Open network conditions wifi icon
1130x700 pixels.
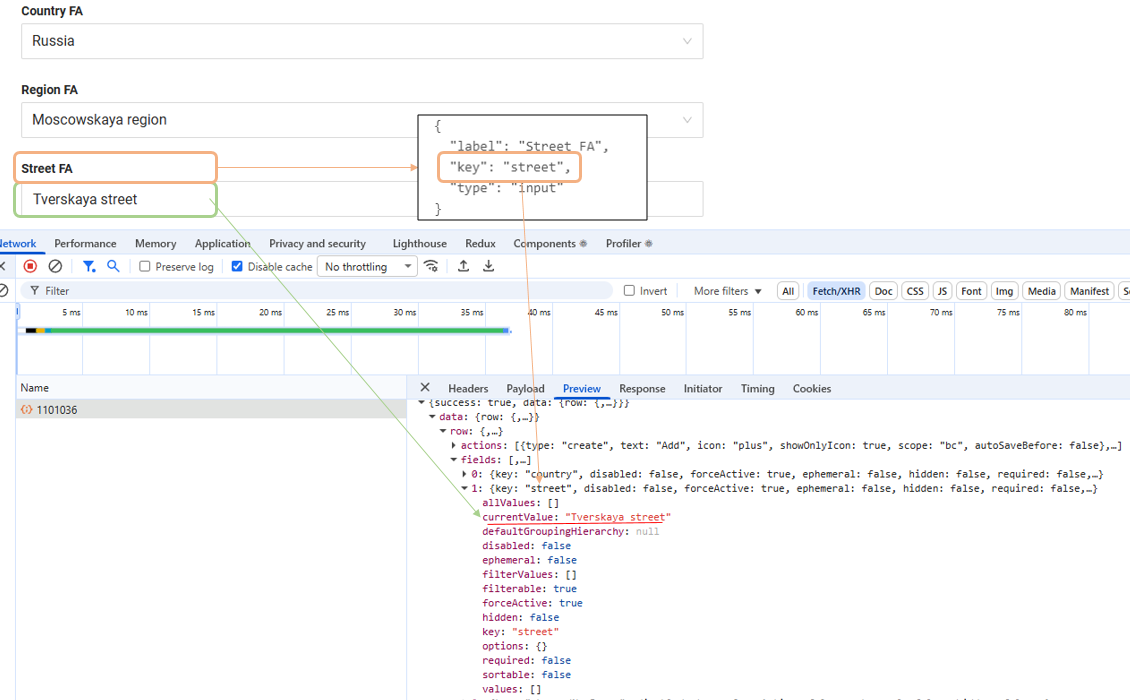click(x=431, y=266)
